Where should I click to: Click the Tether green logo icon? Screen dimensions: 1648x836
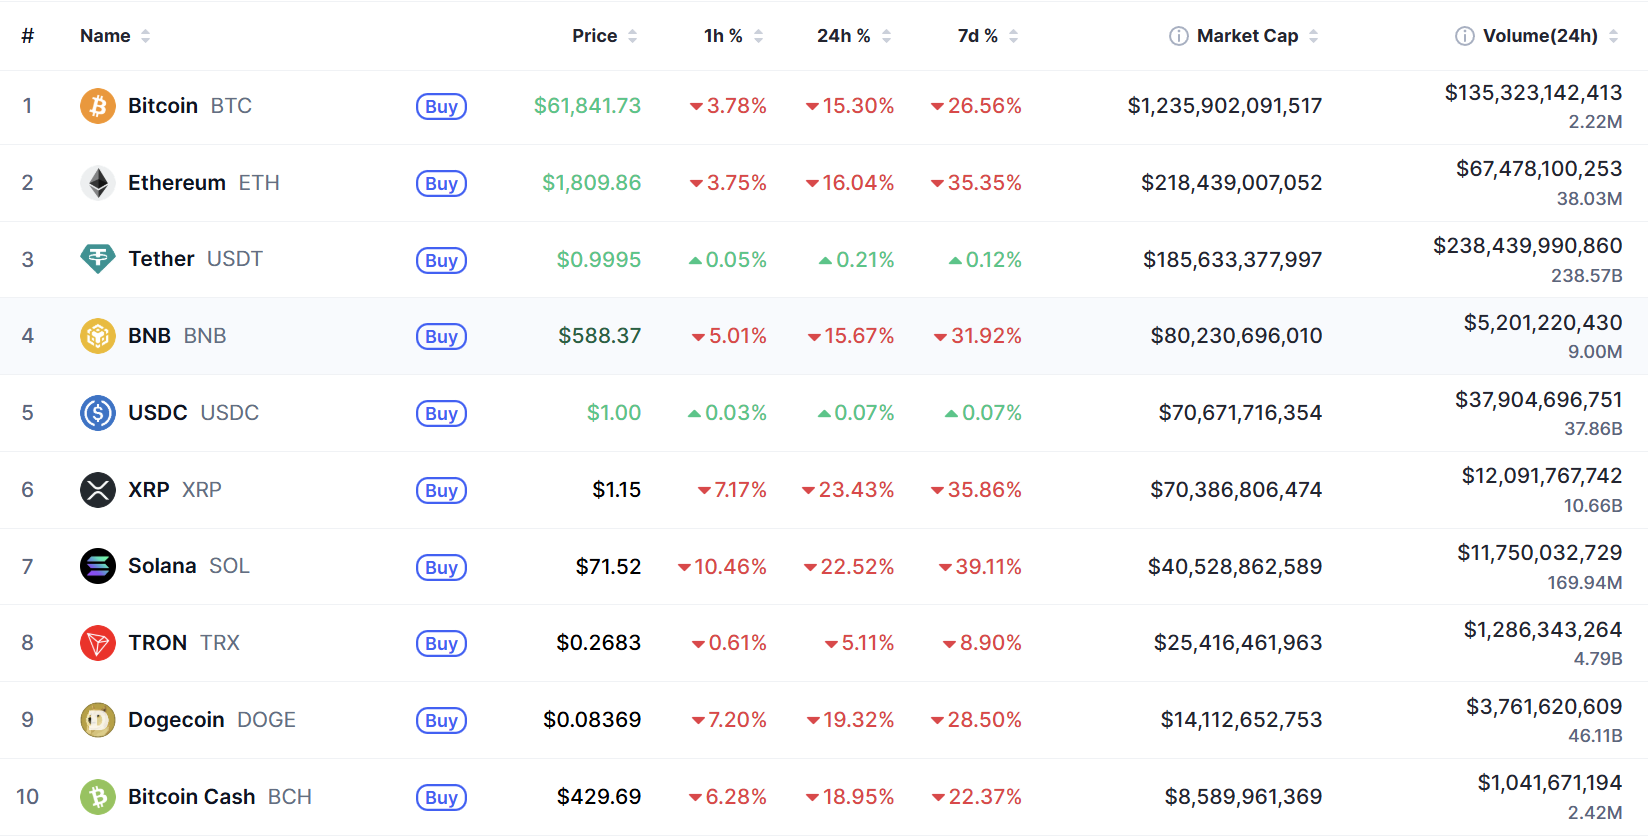(98, 259)
